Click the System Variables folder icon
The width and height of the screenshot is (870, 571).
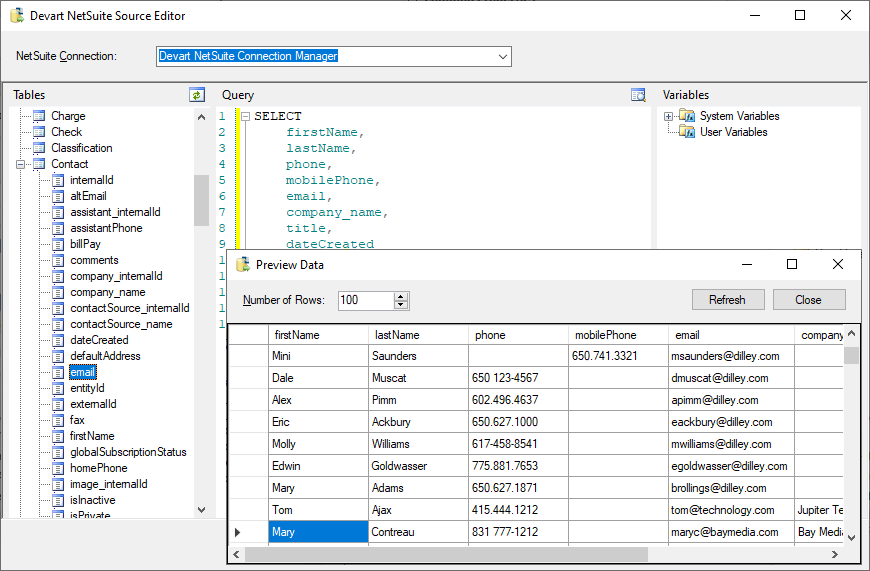[686, 116]
